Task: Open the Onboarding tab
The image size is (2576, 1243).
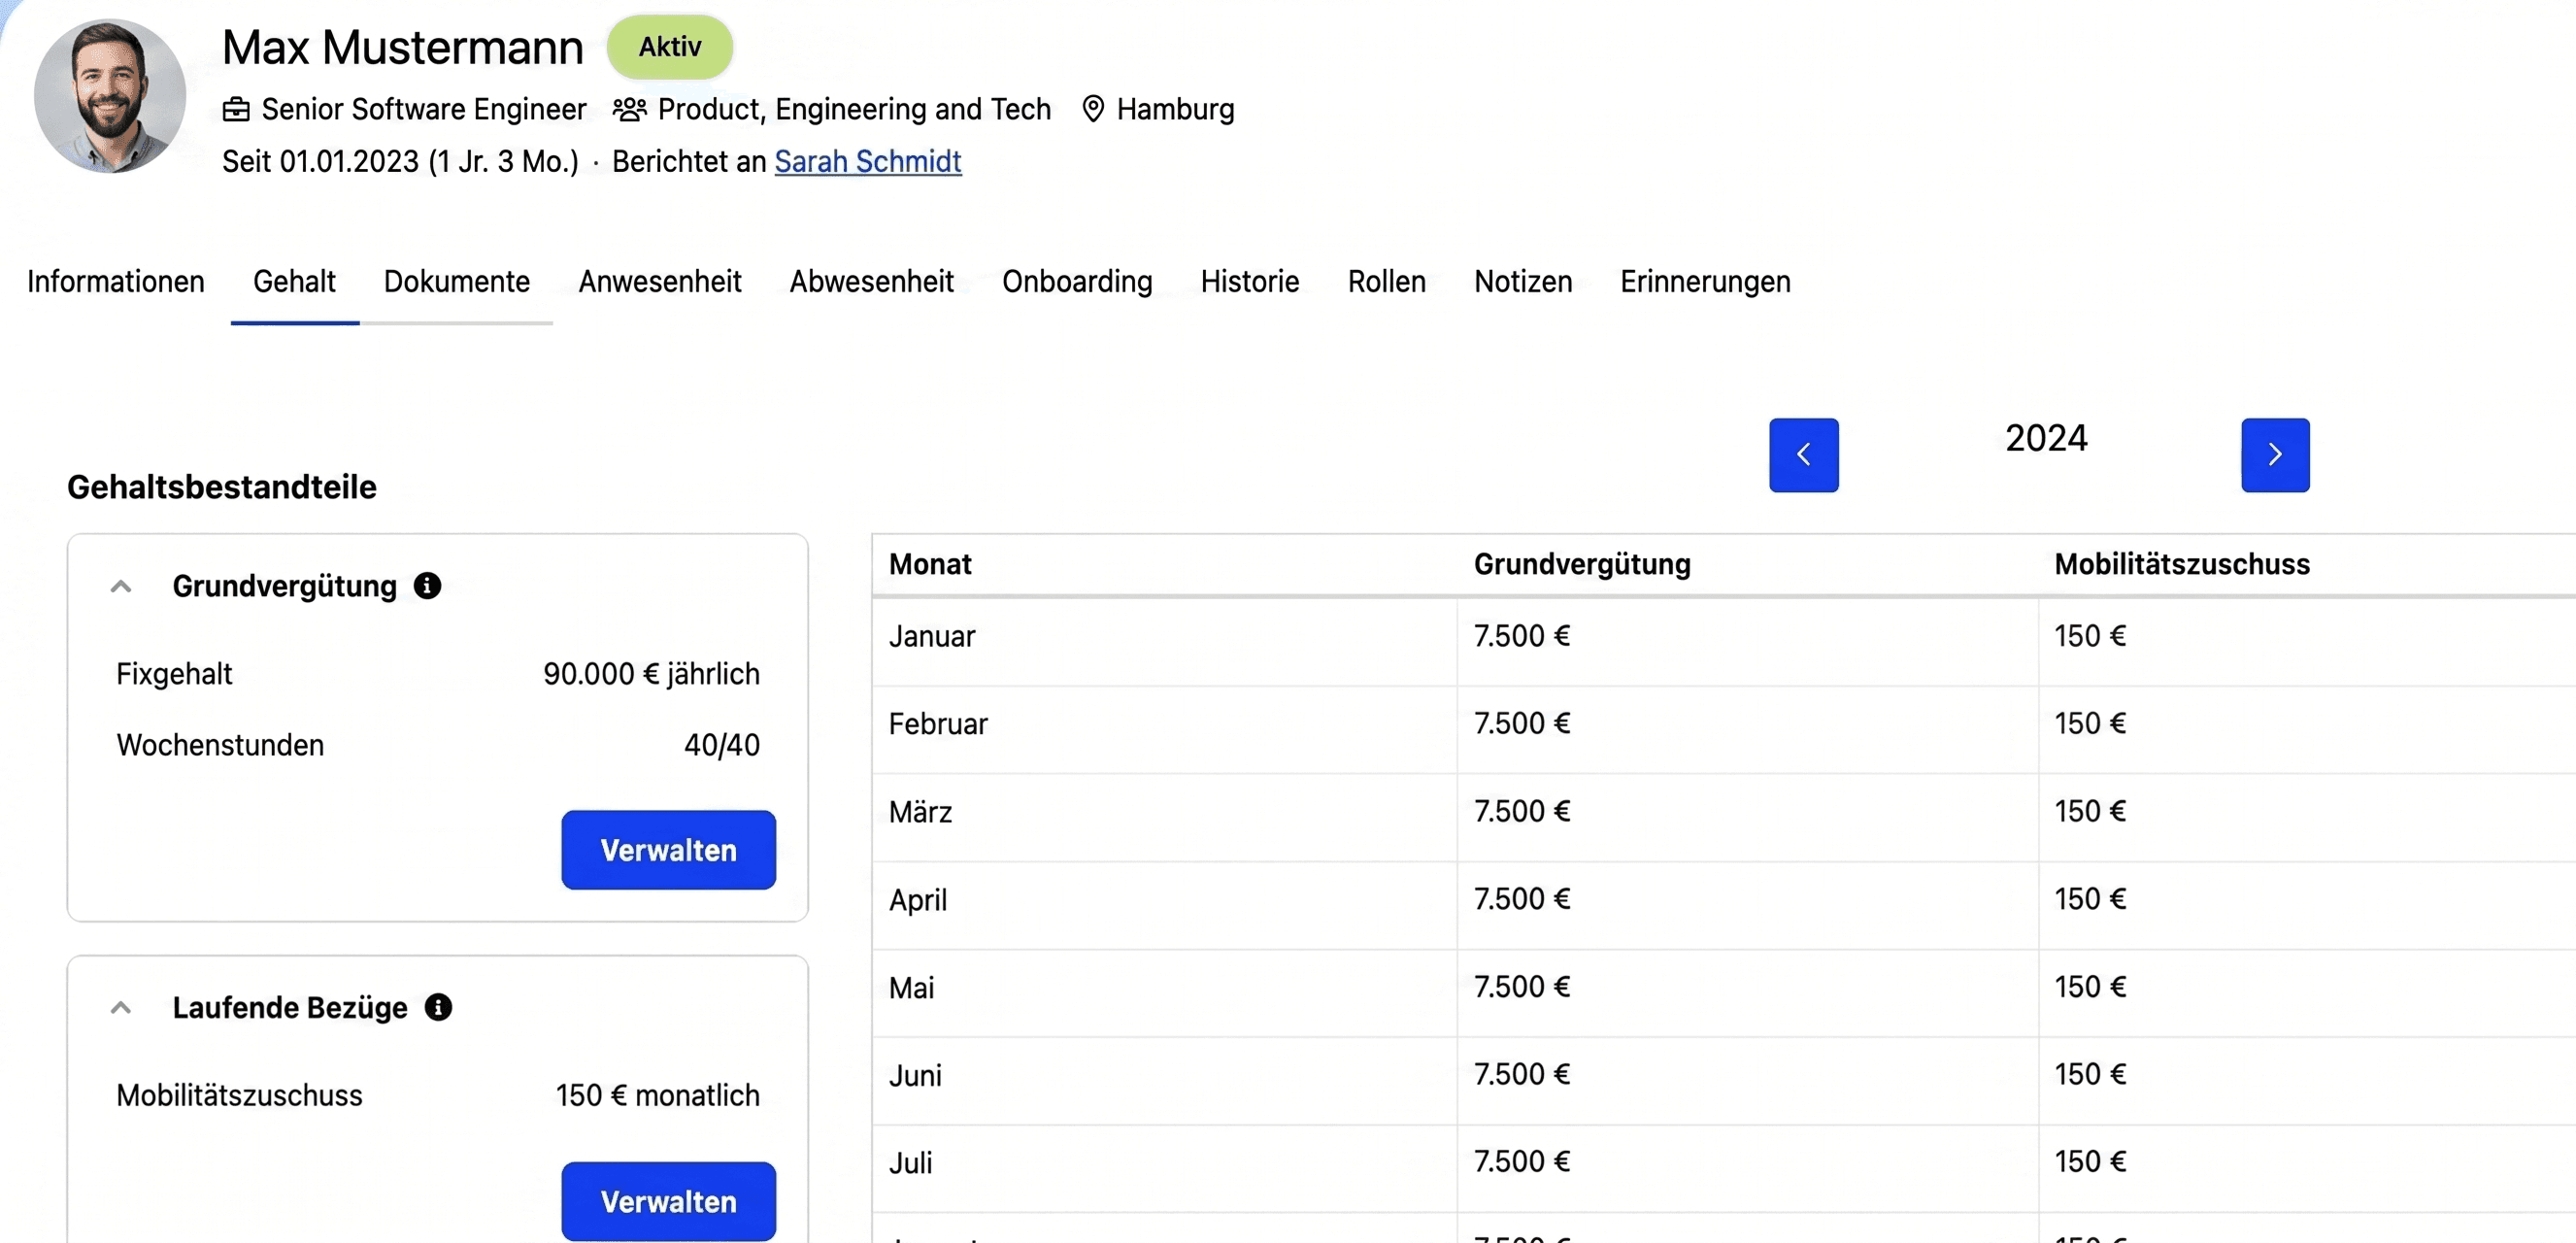Action: click(1077, 282)
